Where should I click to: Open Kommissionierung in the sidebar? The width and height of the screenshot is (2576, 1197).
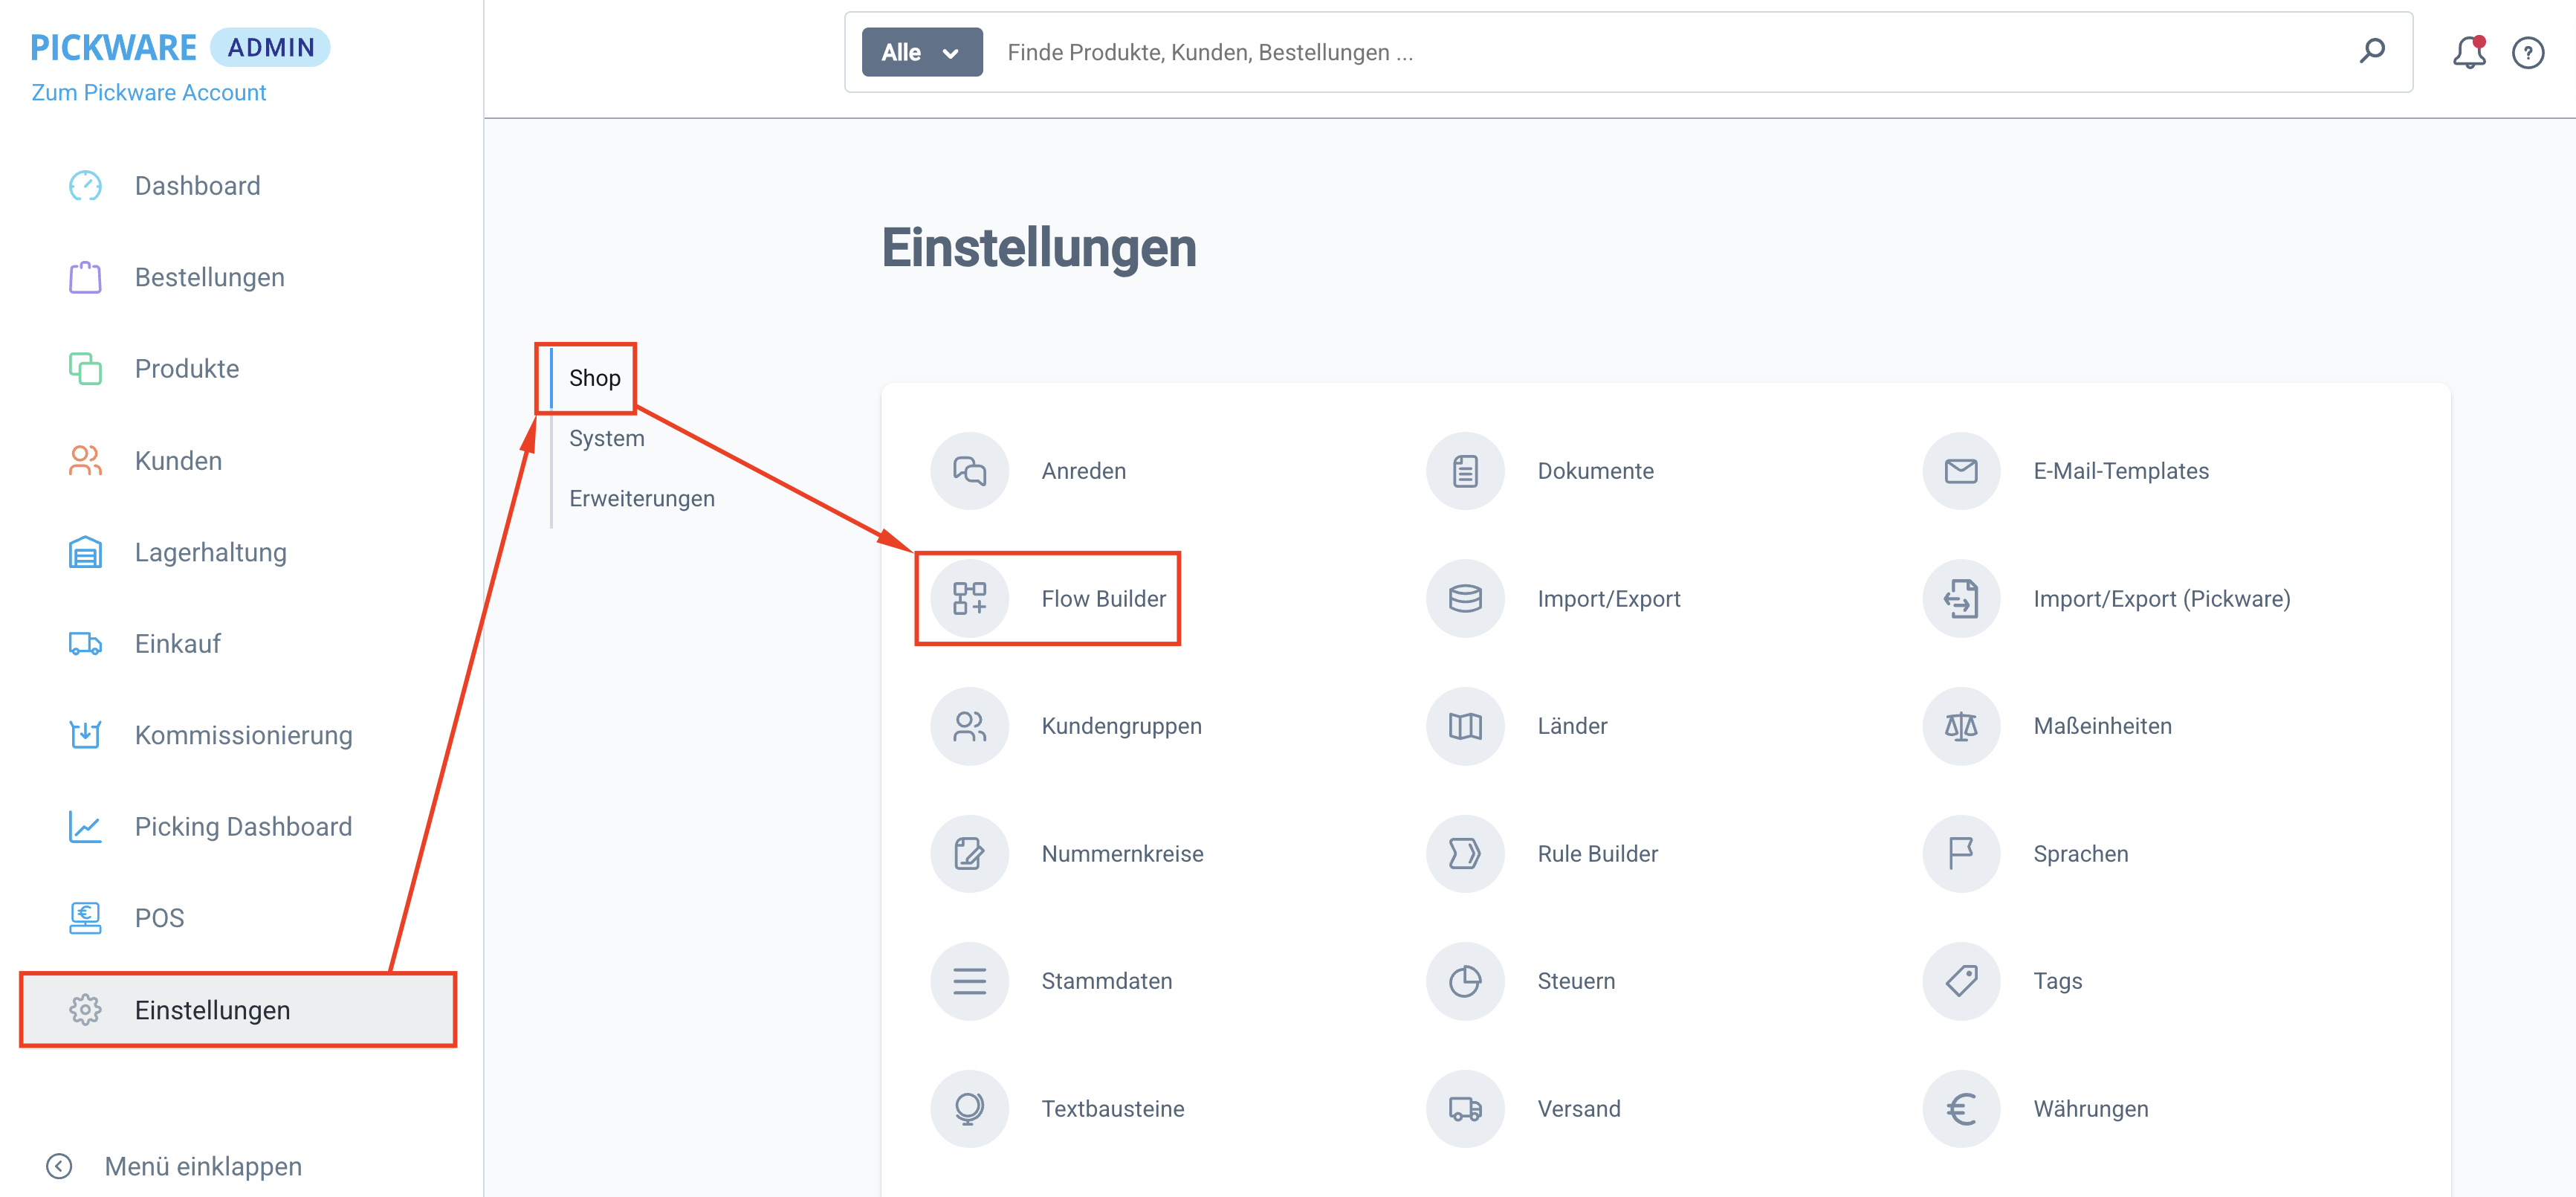(x=243, y=735)
